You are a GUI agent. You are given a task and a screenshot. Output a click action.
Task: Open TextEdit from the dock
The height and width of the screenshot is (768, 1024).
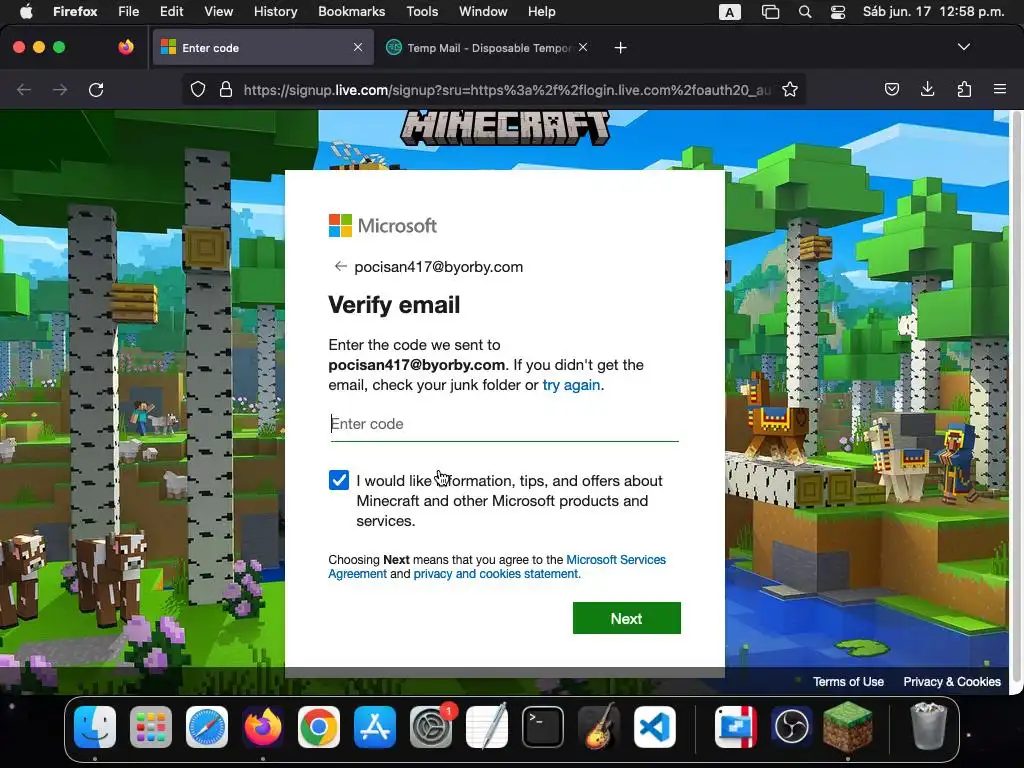point(487,726)
